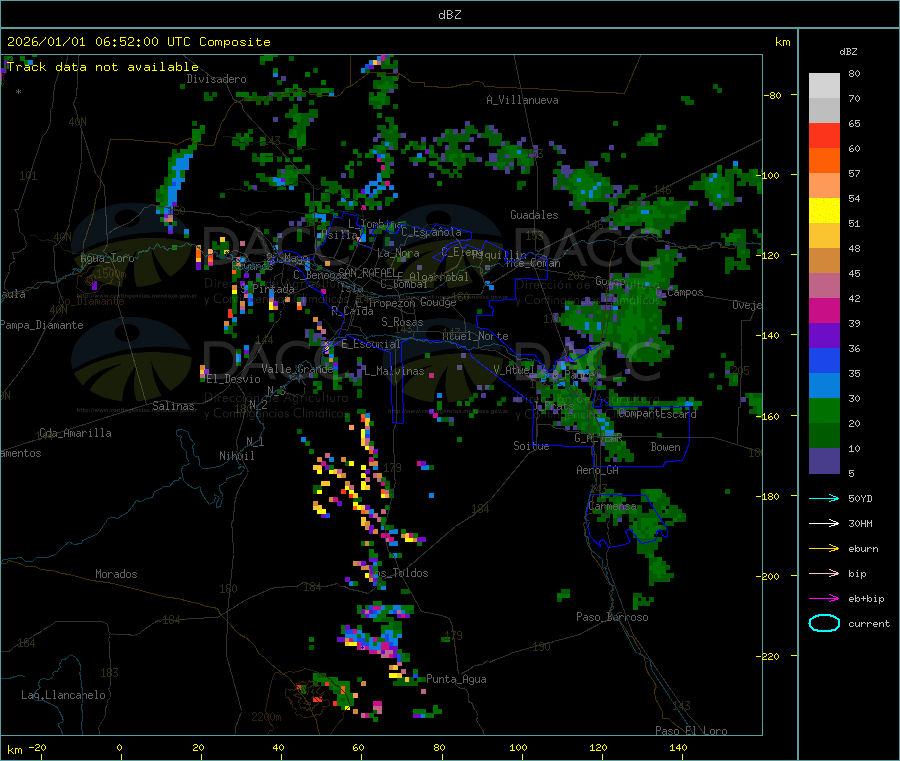The height and width of the screenshot is (761, 900).
Task: Click the 0 km horizontal axis tick
Action: [119, 747]
